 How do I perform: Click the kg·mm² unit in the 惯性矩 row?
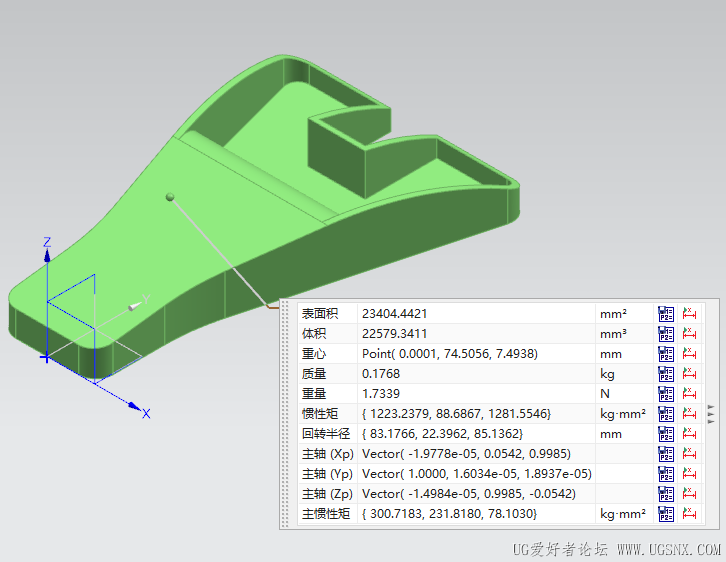point(624,413)
